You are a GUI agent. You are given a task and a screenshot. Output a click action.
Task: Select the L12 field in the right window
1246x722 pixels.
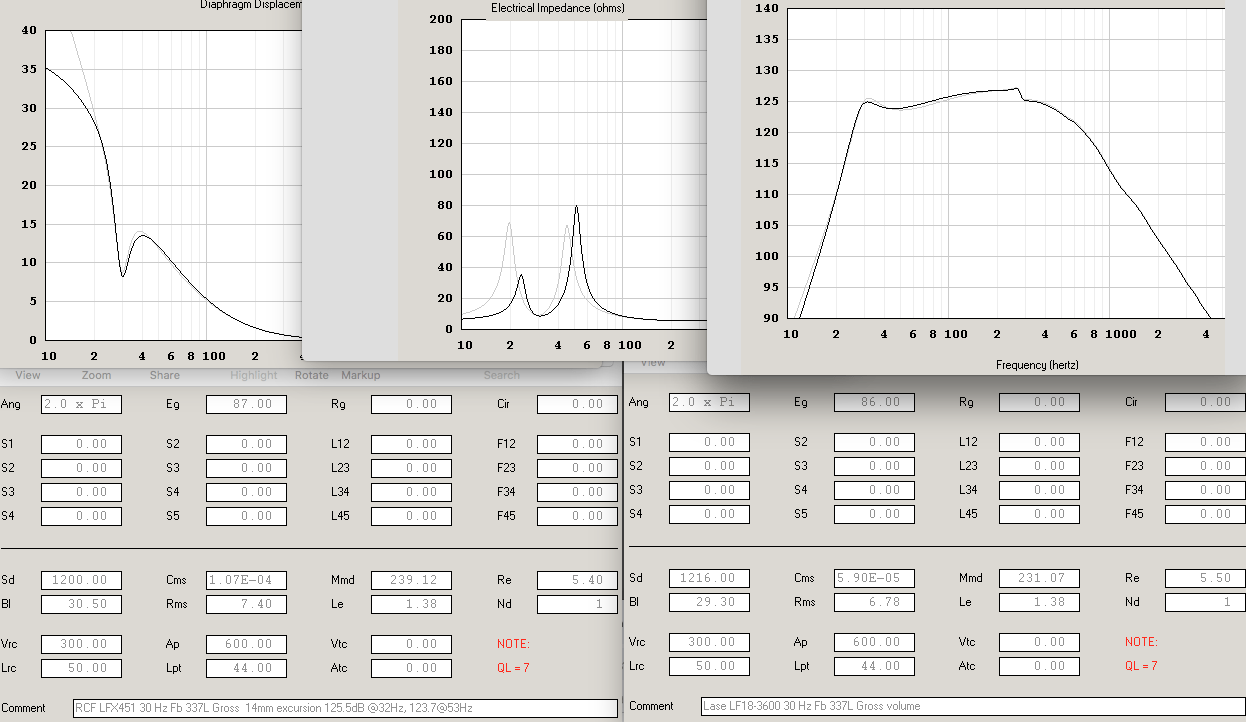pyautogui.click(x=1040, y=442)
